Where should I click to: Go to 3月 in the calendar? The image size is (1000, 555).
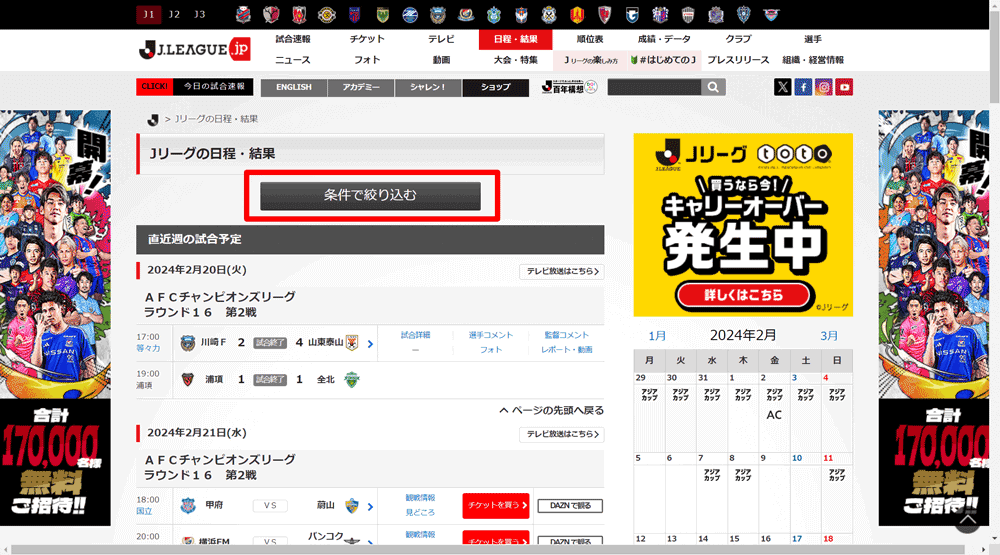(829, 335)
